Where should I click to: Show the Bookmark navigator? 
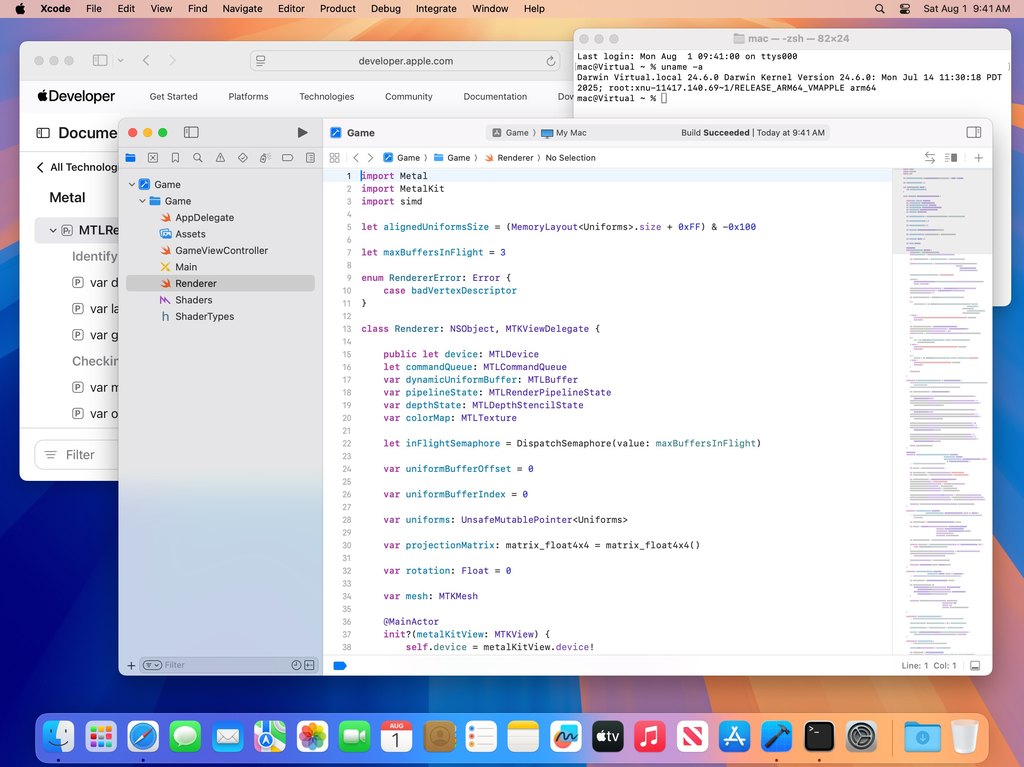pyautogui.click(x=175, y=157)
